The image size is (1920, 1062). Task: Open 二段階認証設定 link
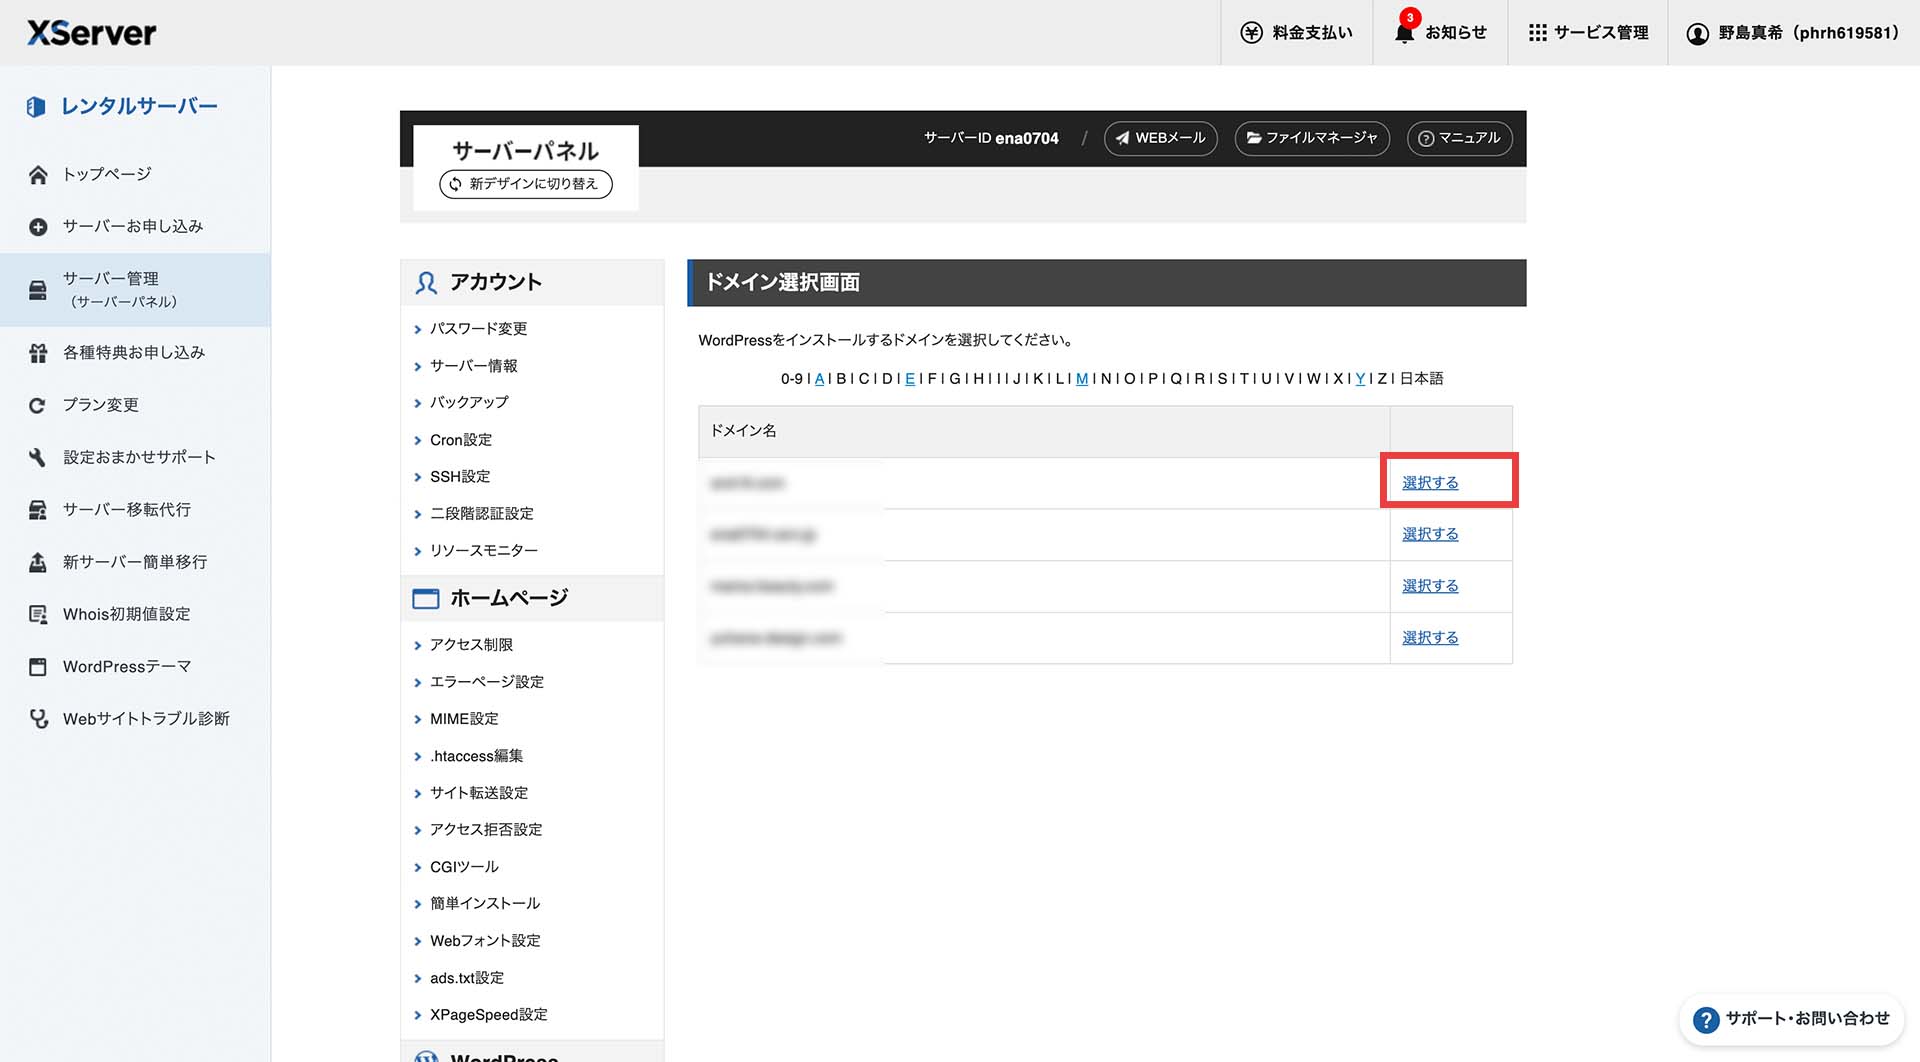482,514
